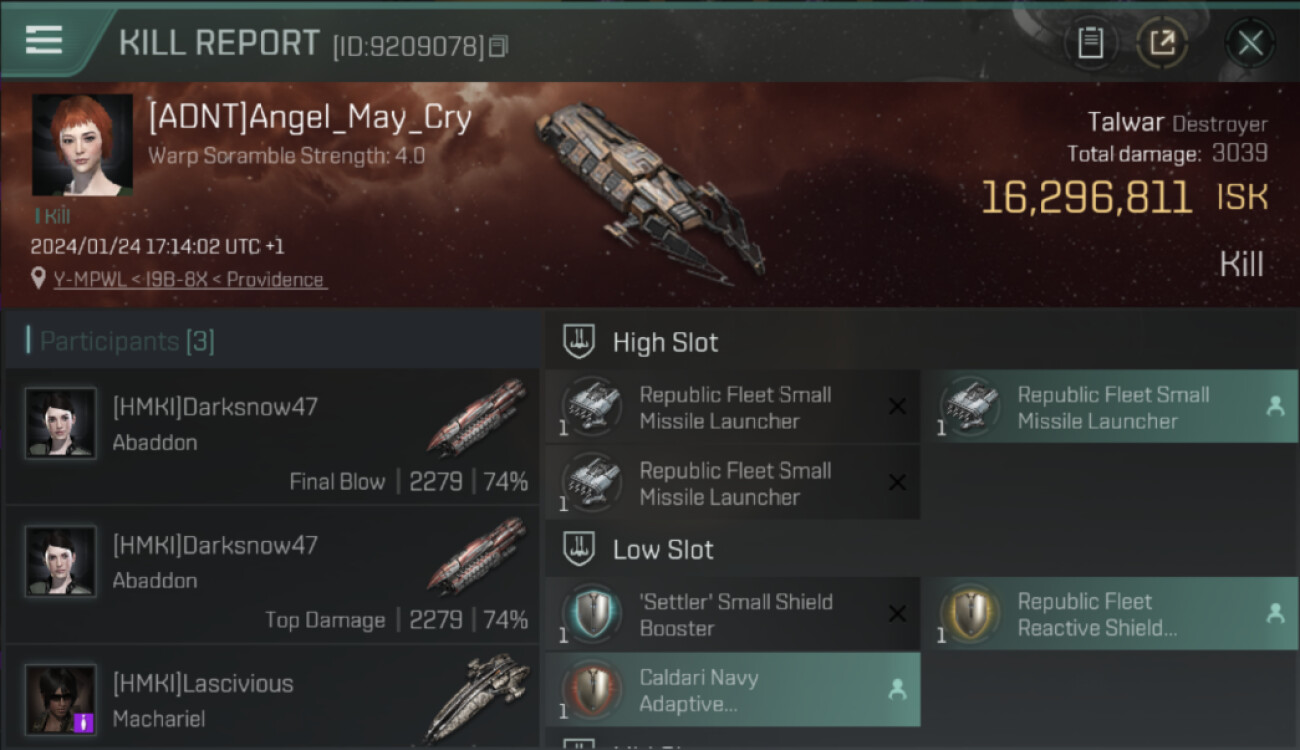Select 'Settler' Small Shield Booster item

click(x=732, y=614)
